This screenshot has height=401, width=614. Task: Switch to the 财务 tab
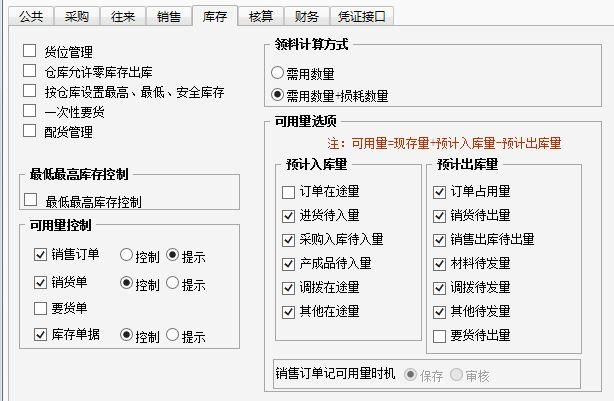pos(307,16)
